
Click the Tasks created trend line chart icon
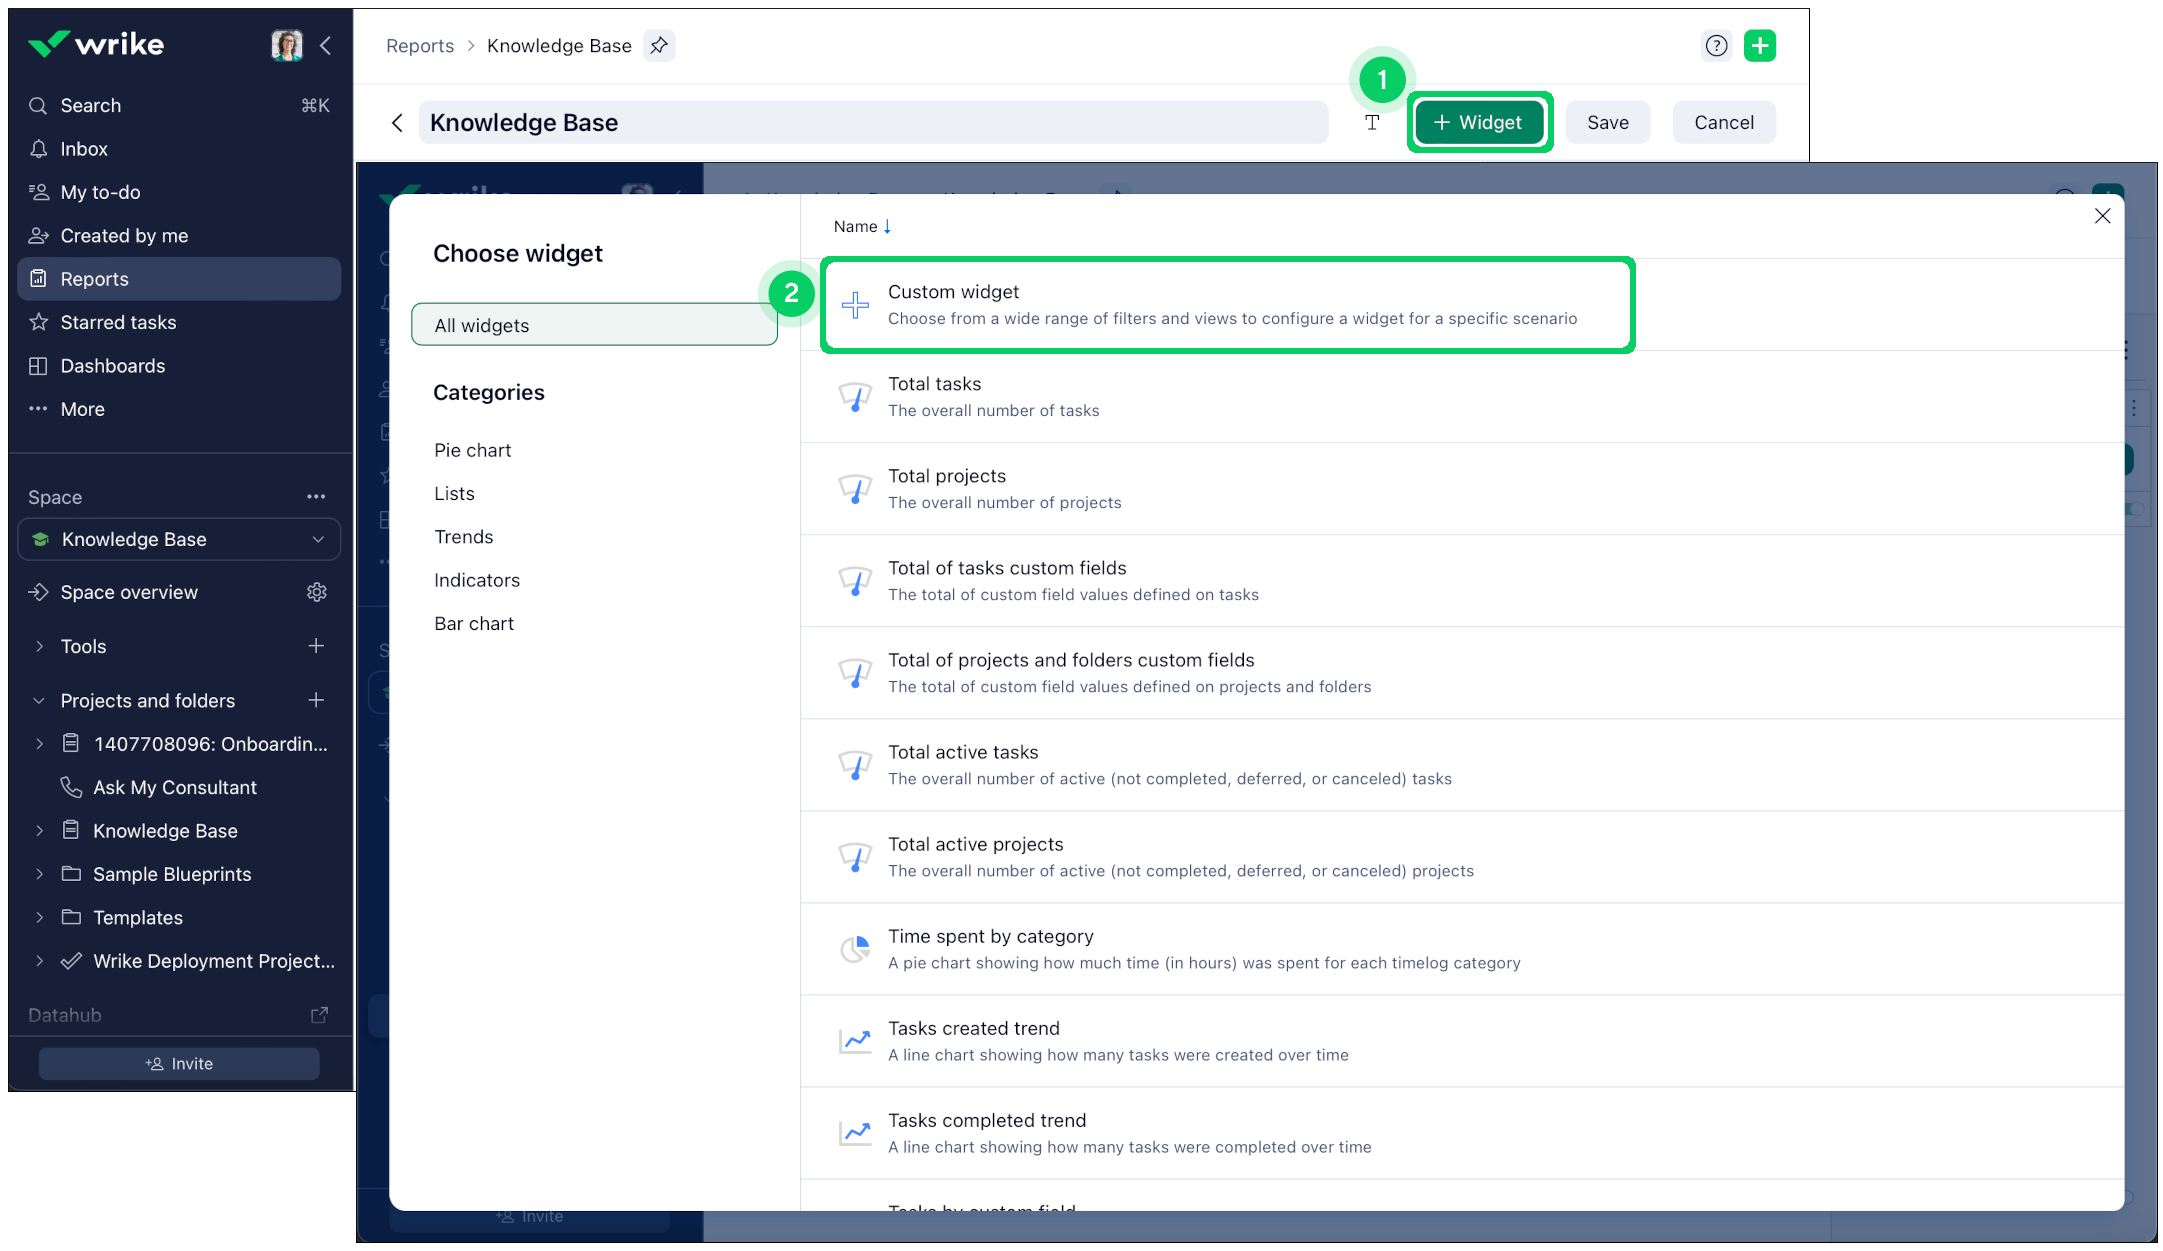tap(856, 1040)
